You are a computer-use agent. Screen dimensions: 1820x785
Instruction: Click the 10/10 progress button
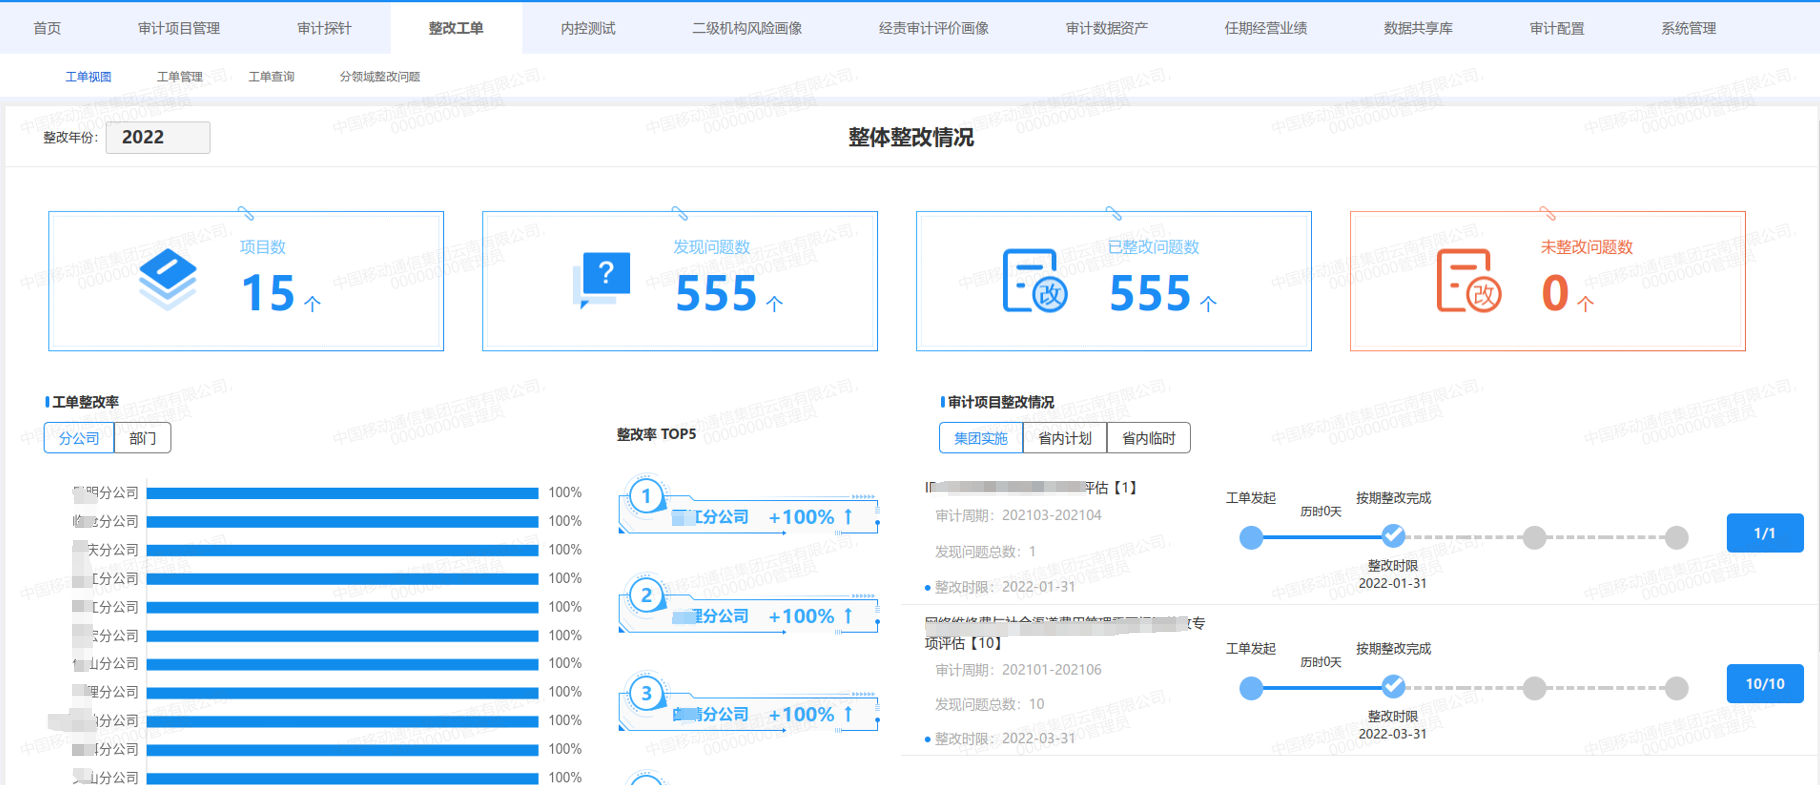pyautogui.click(x=1765, y=684)
